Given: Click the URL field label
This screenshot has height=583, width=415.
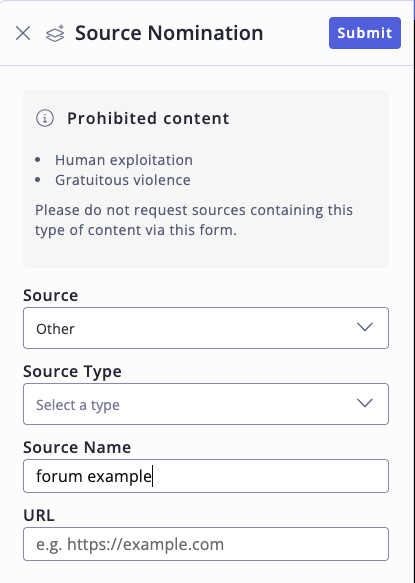Looking at the screenshot, I should pyautogui.click(x=39, y=515).
